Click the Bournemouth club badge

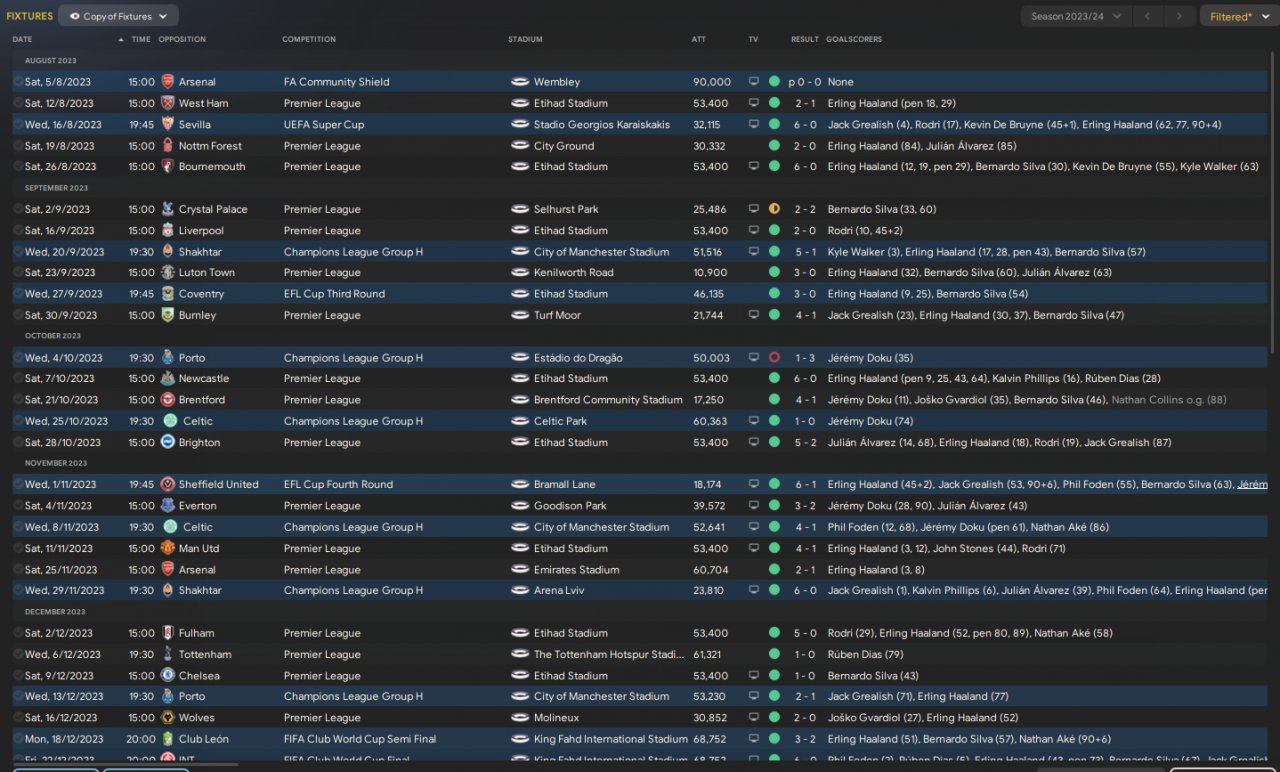point(168,167)
